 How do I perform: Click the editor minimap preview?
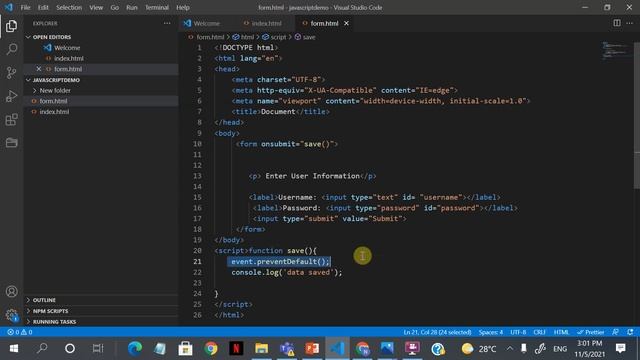point(615,50)
